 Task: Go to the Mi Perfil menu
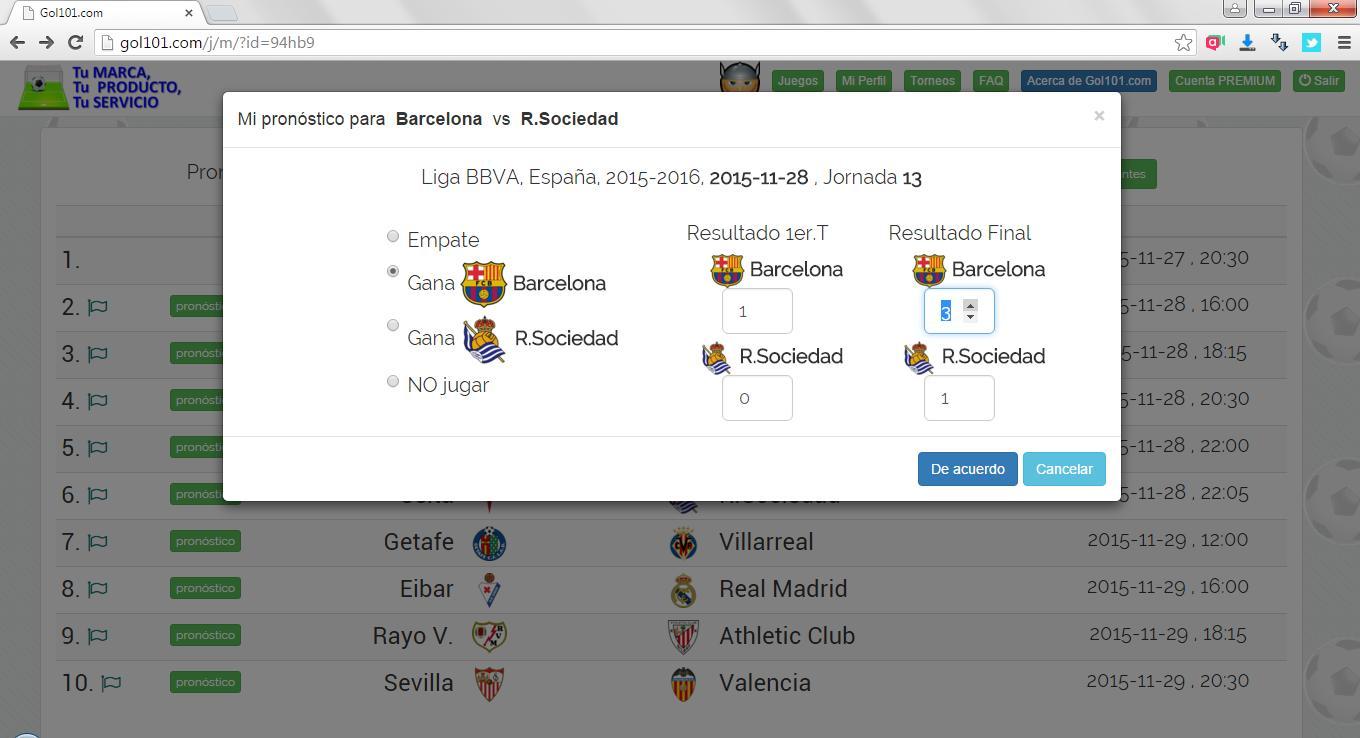coord(863,81)
